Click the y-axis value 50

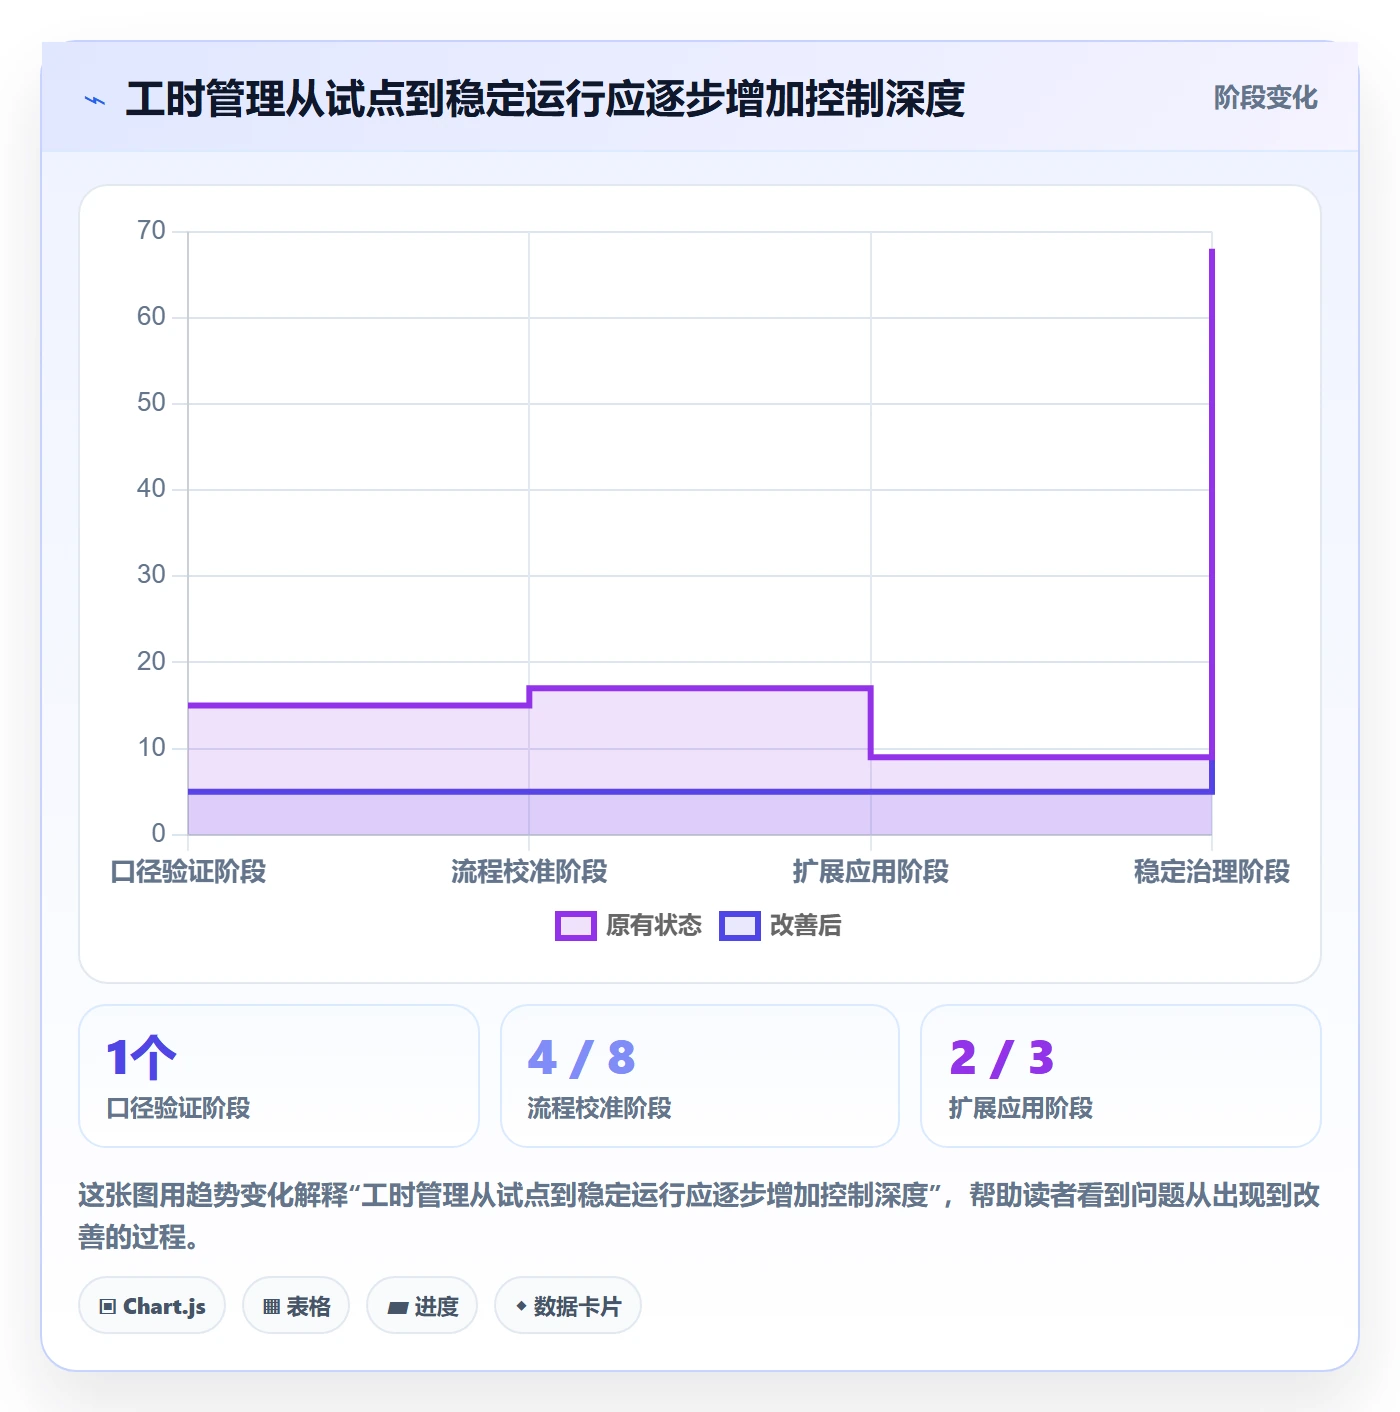pos(151,403)
